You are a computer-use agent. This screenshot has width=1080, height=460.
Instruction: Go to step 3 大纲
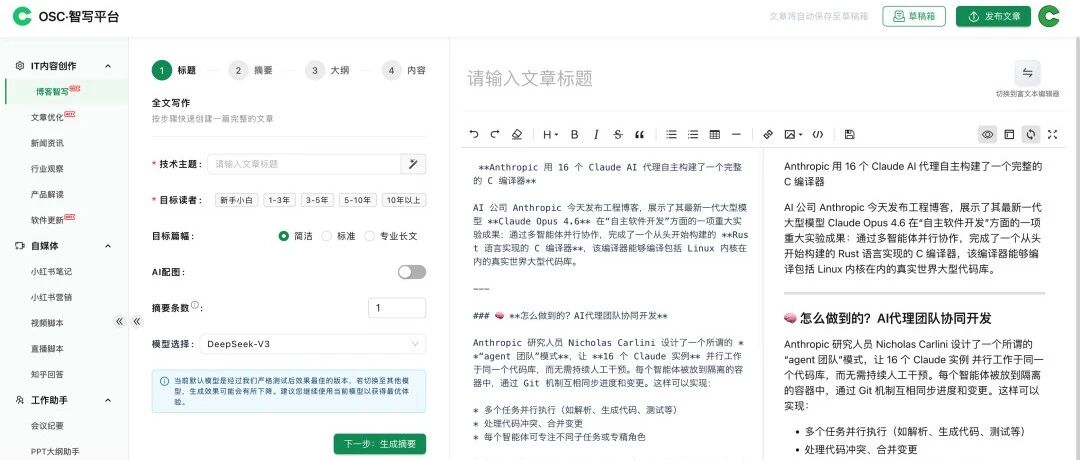click(x=327, y=70)
